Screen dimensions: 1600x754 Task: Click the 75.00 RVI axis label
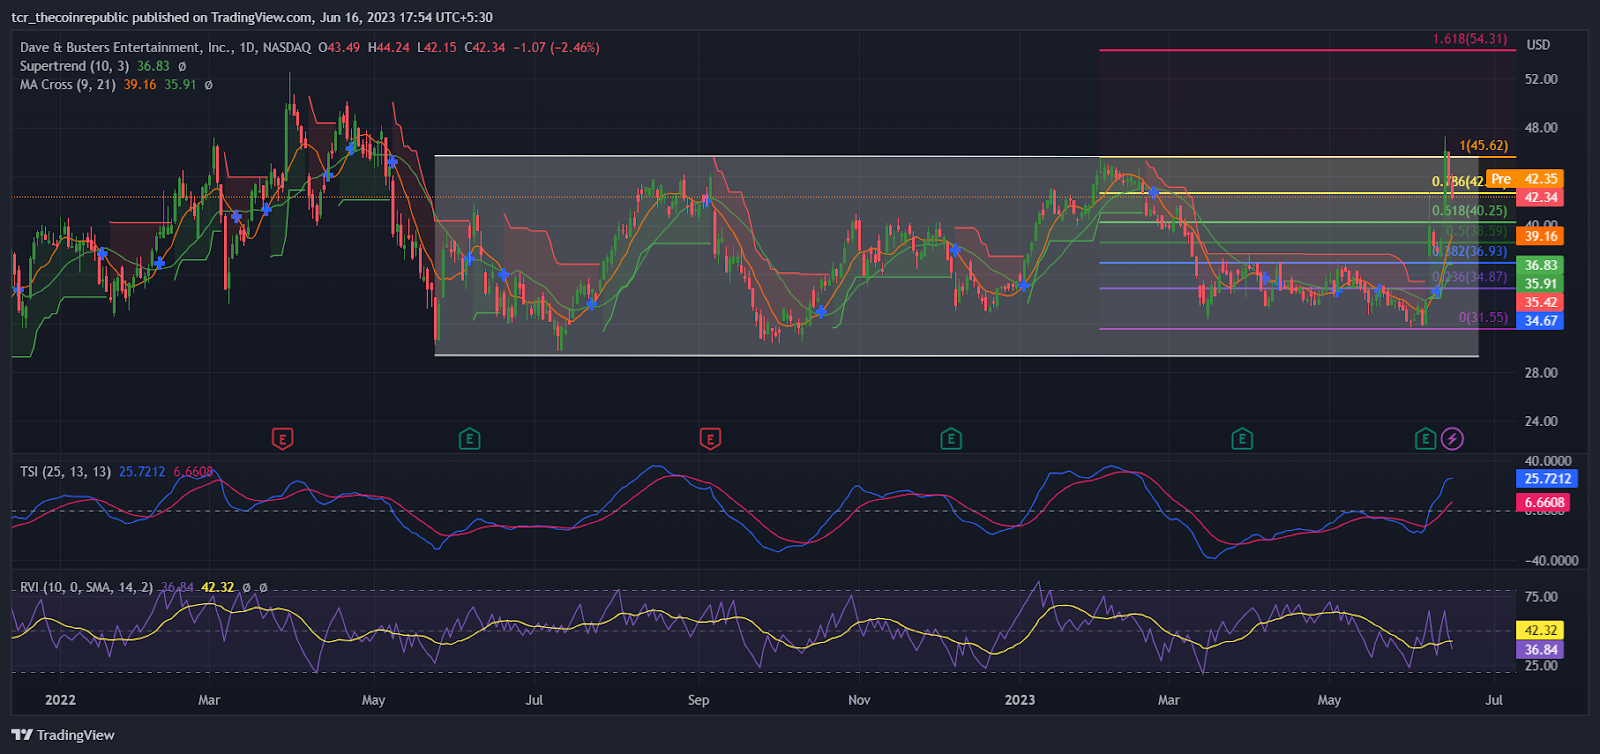click(1541, 597)
